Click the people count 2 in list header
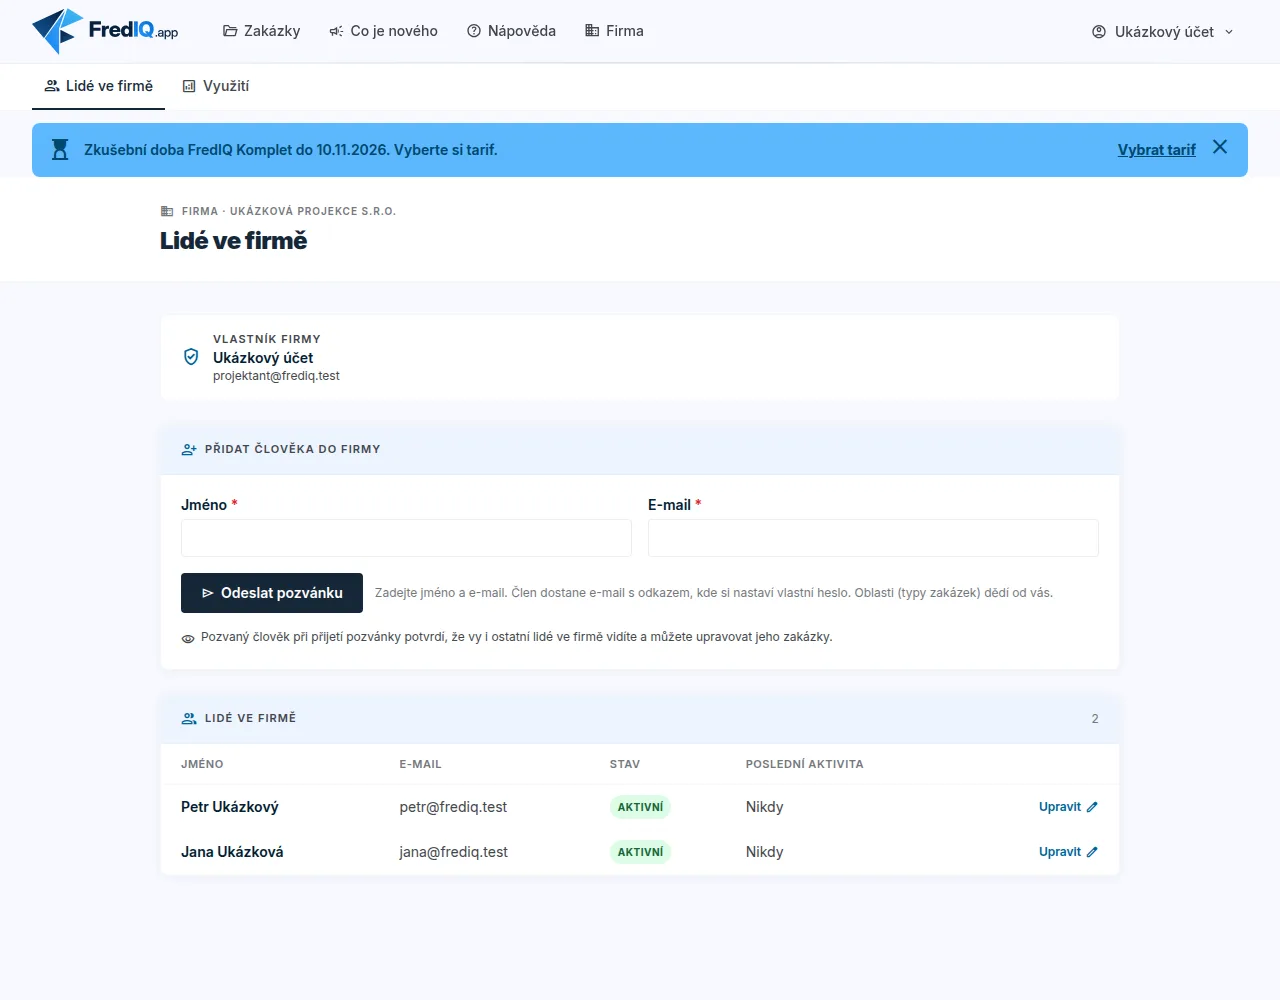 coord(1095,719)
